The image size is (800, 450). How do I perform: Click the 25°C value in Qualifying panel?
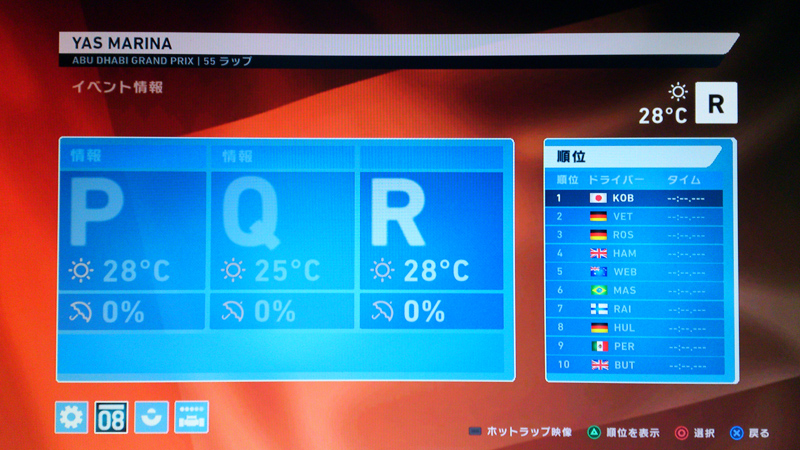[287, 271]
